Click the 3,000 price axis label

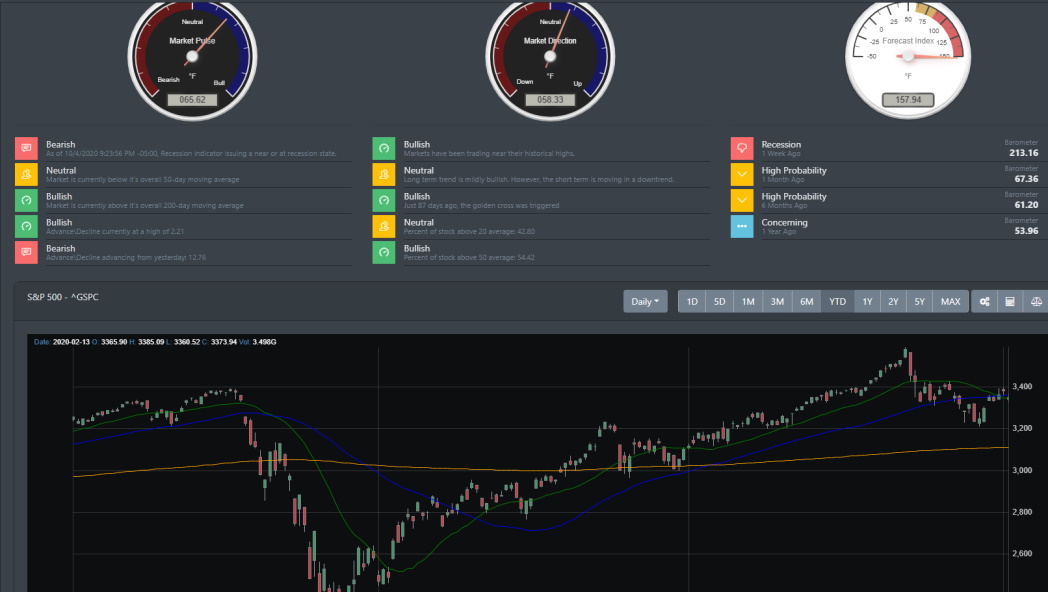[x=1022, y=470]
